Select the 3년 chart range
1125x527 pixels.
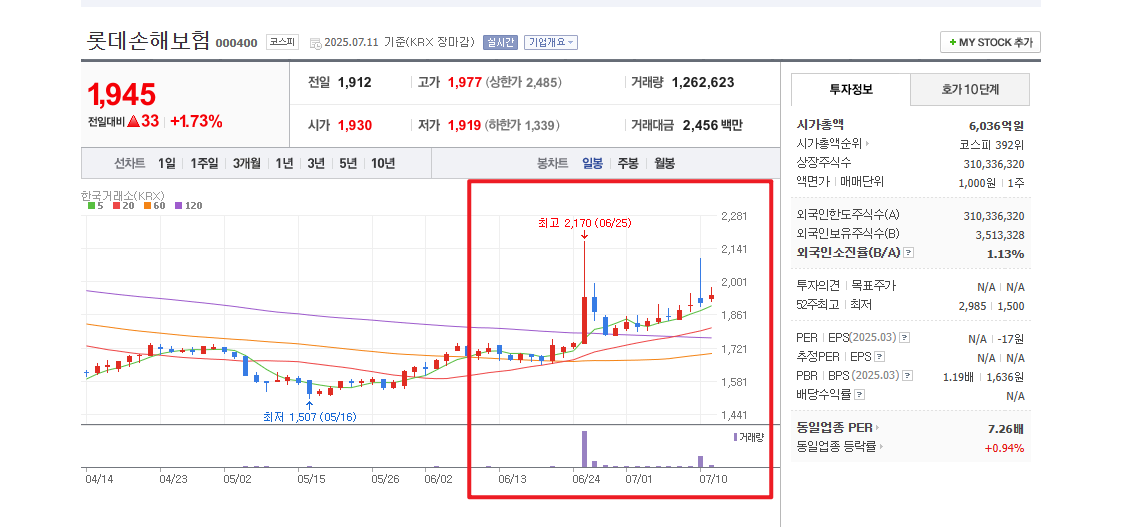[316, 163]
